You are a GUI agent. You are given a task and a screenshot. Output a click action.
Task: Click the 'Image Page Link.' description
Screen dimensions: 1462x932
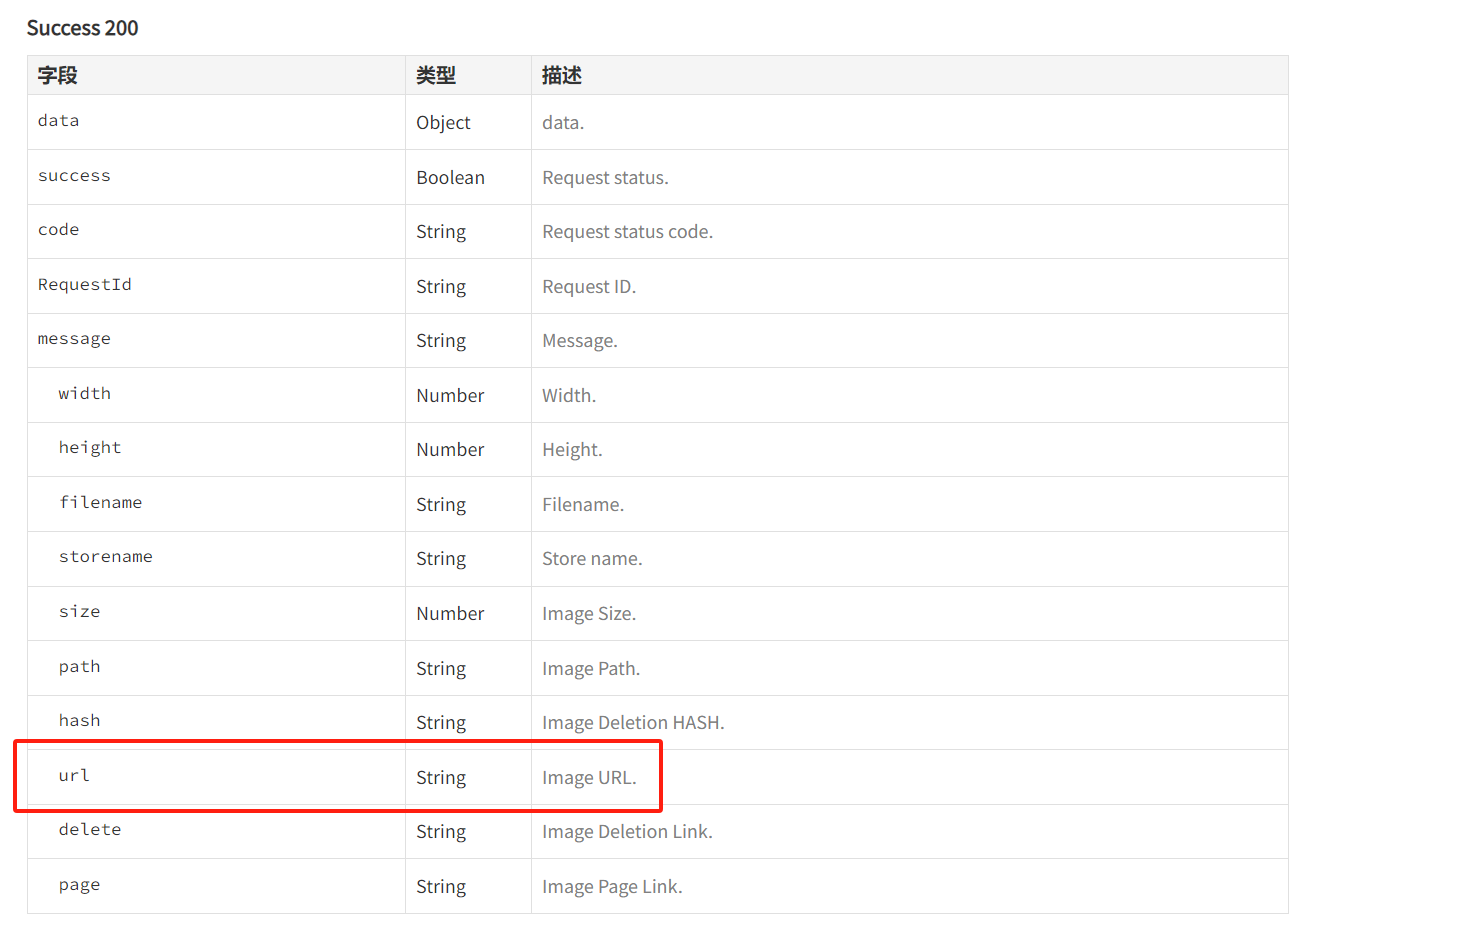coord(612,886)
